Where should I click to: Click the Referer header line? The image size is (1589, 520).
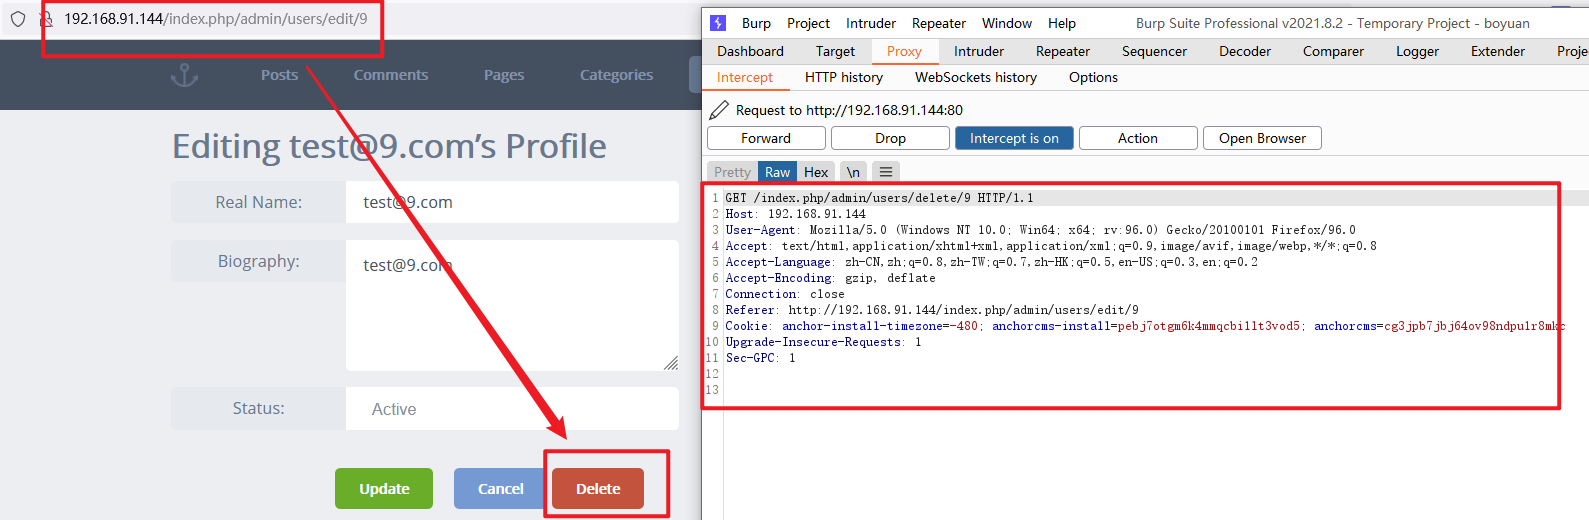931,310
